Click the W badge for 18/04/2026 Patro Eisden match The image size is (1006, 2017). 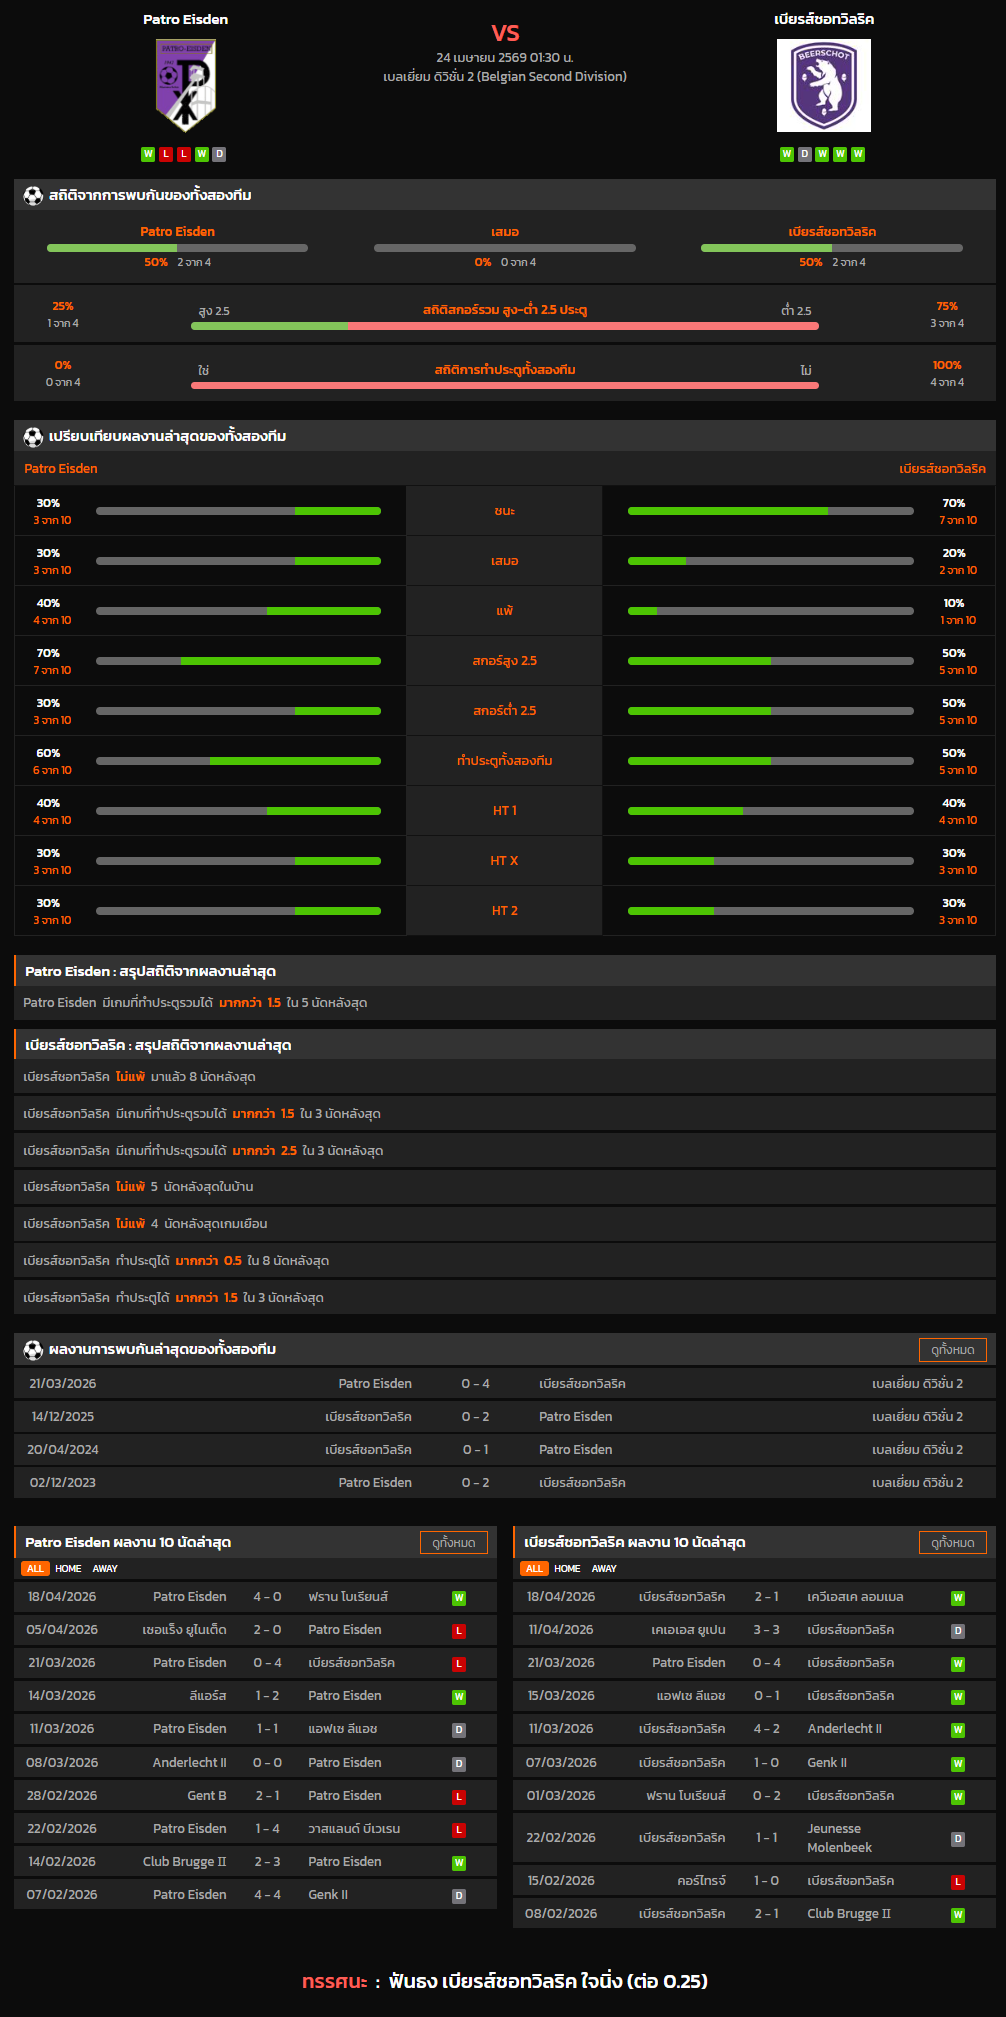pos(459,1598)
